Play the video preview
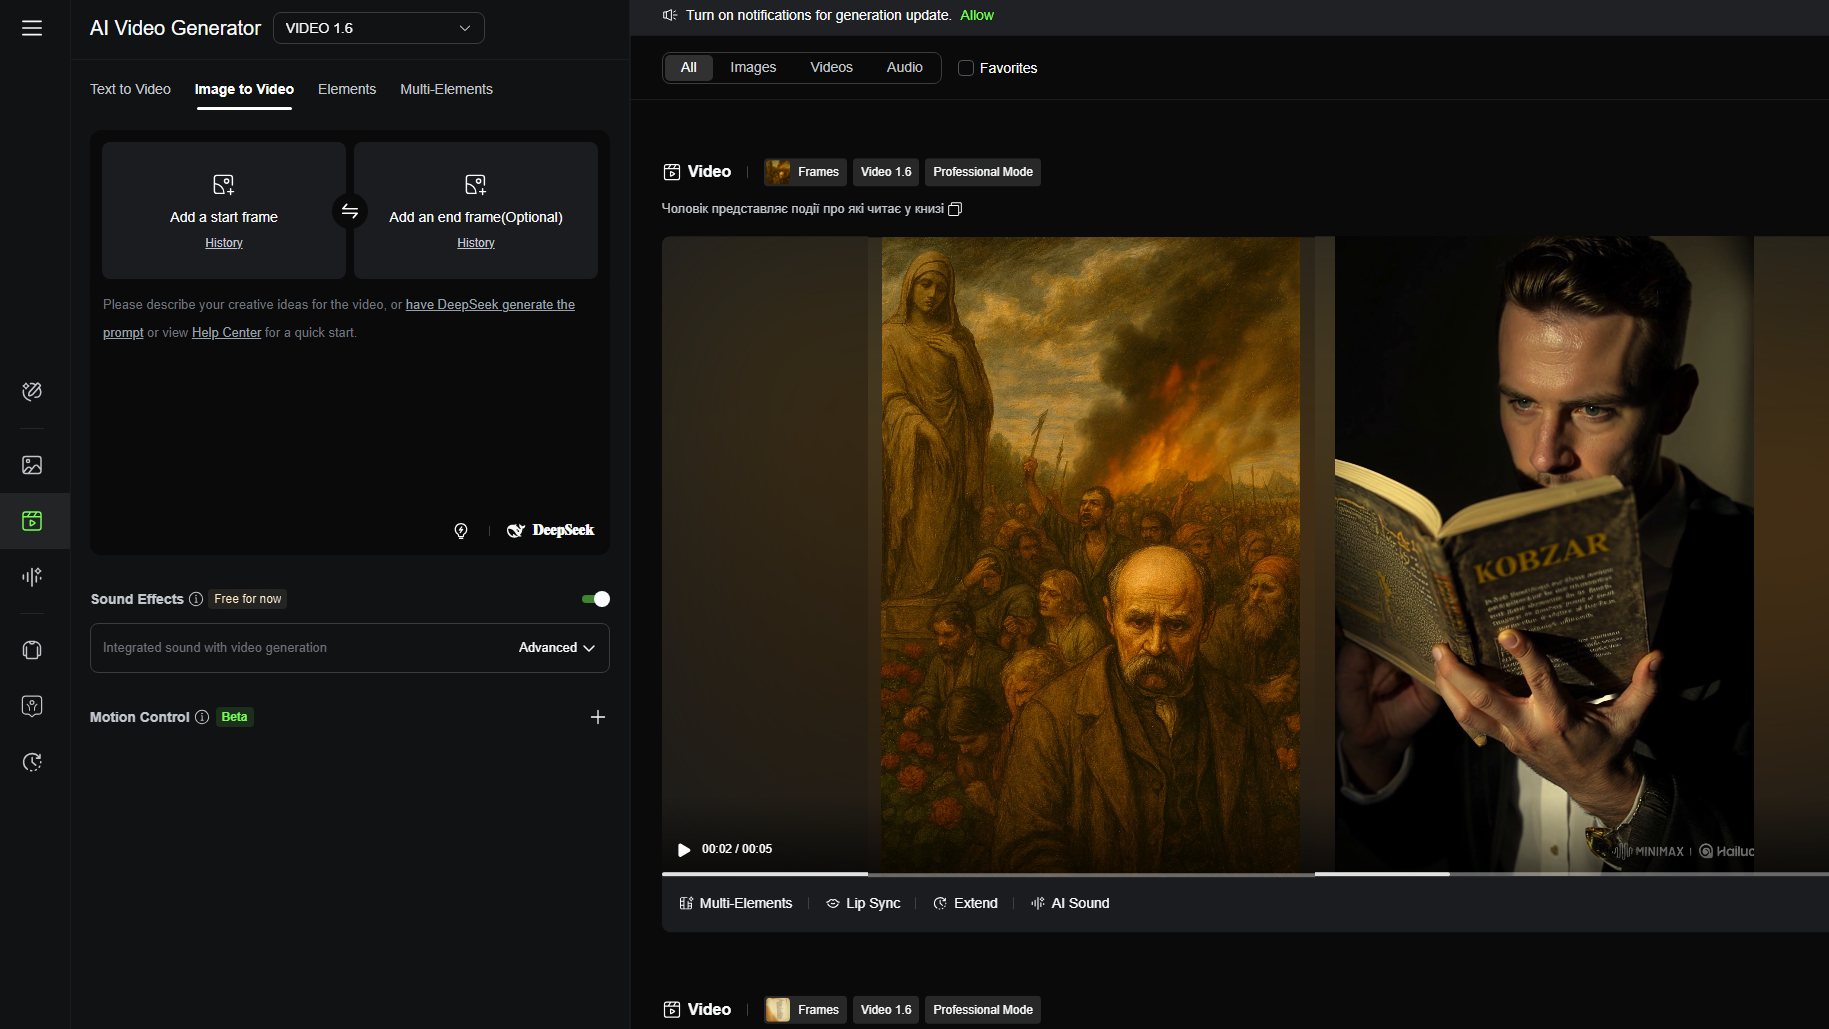 click(x=684, y=850)
